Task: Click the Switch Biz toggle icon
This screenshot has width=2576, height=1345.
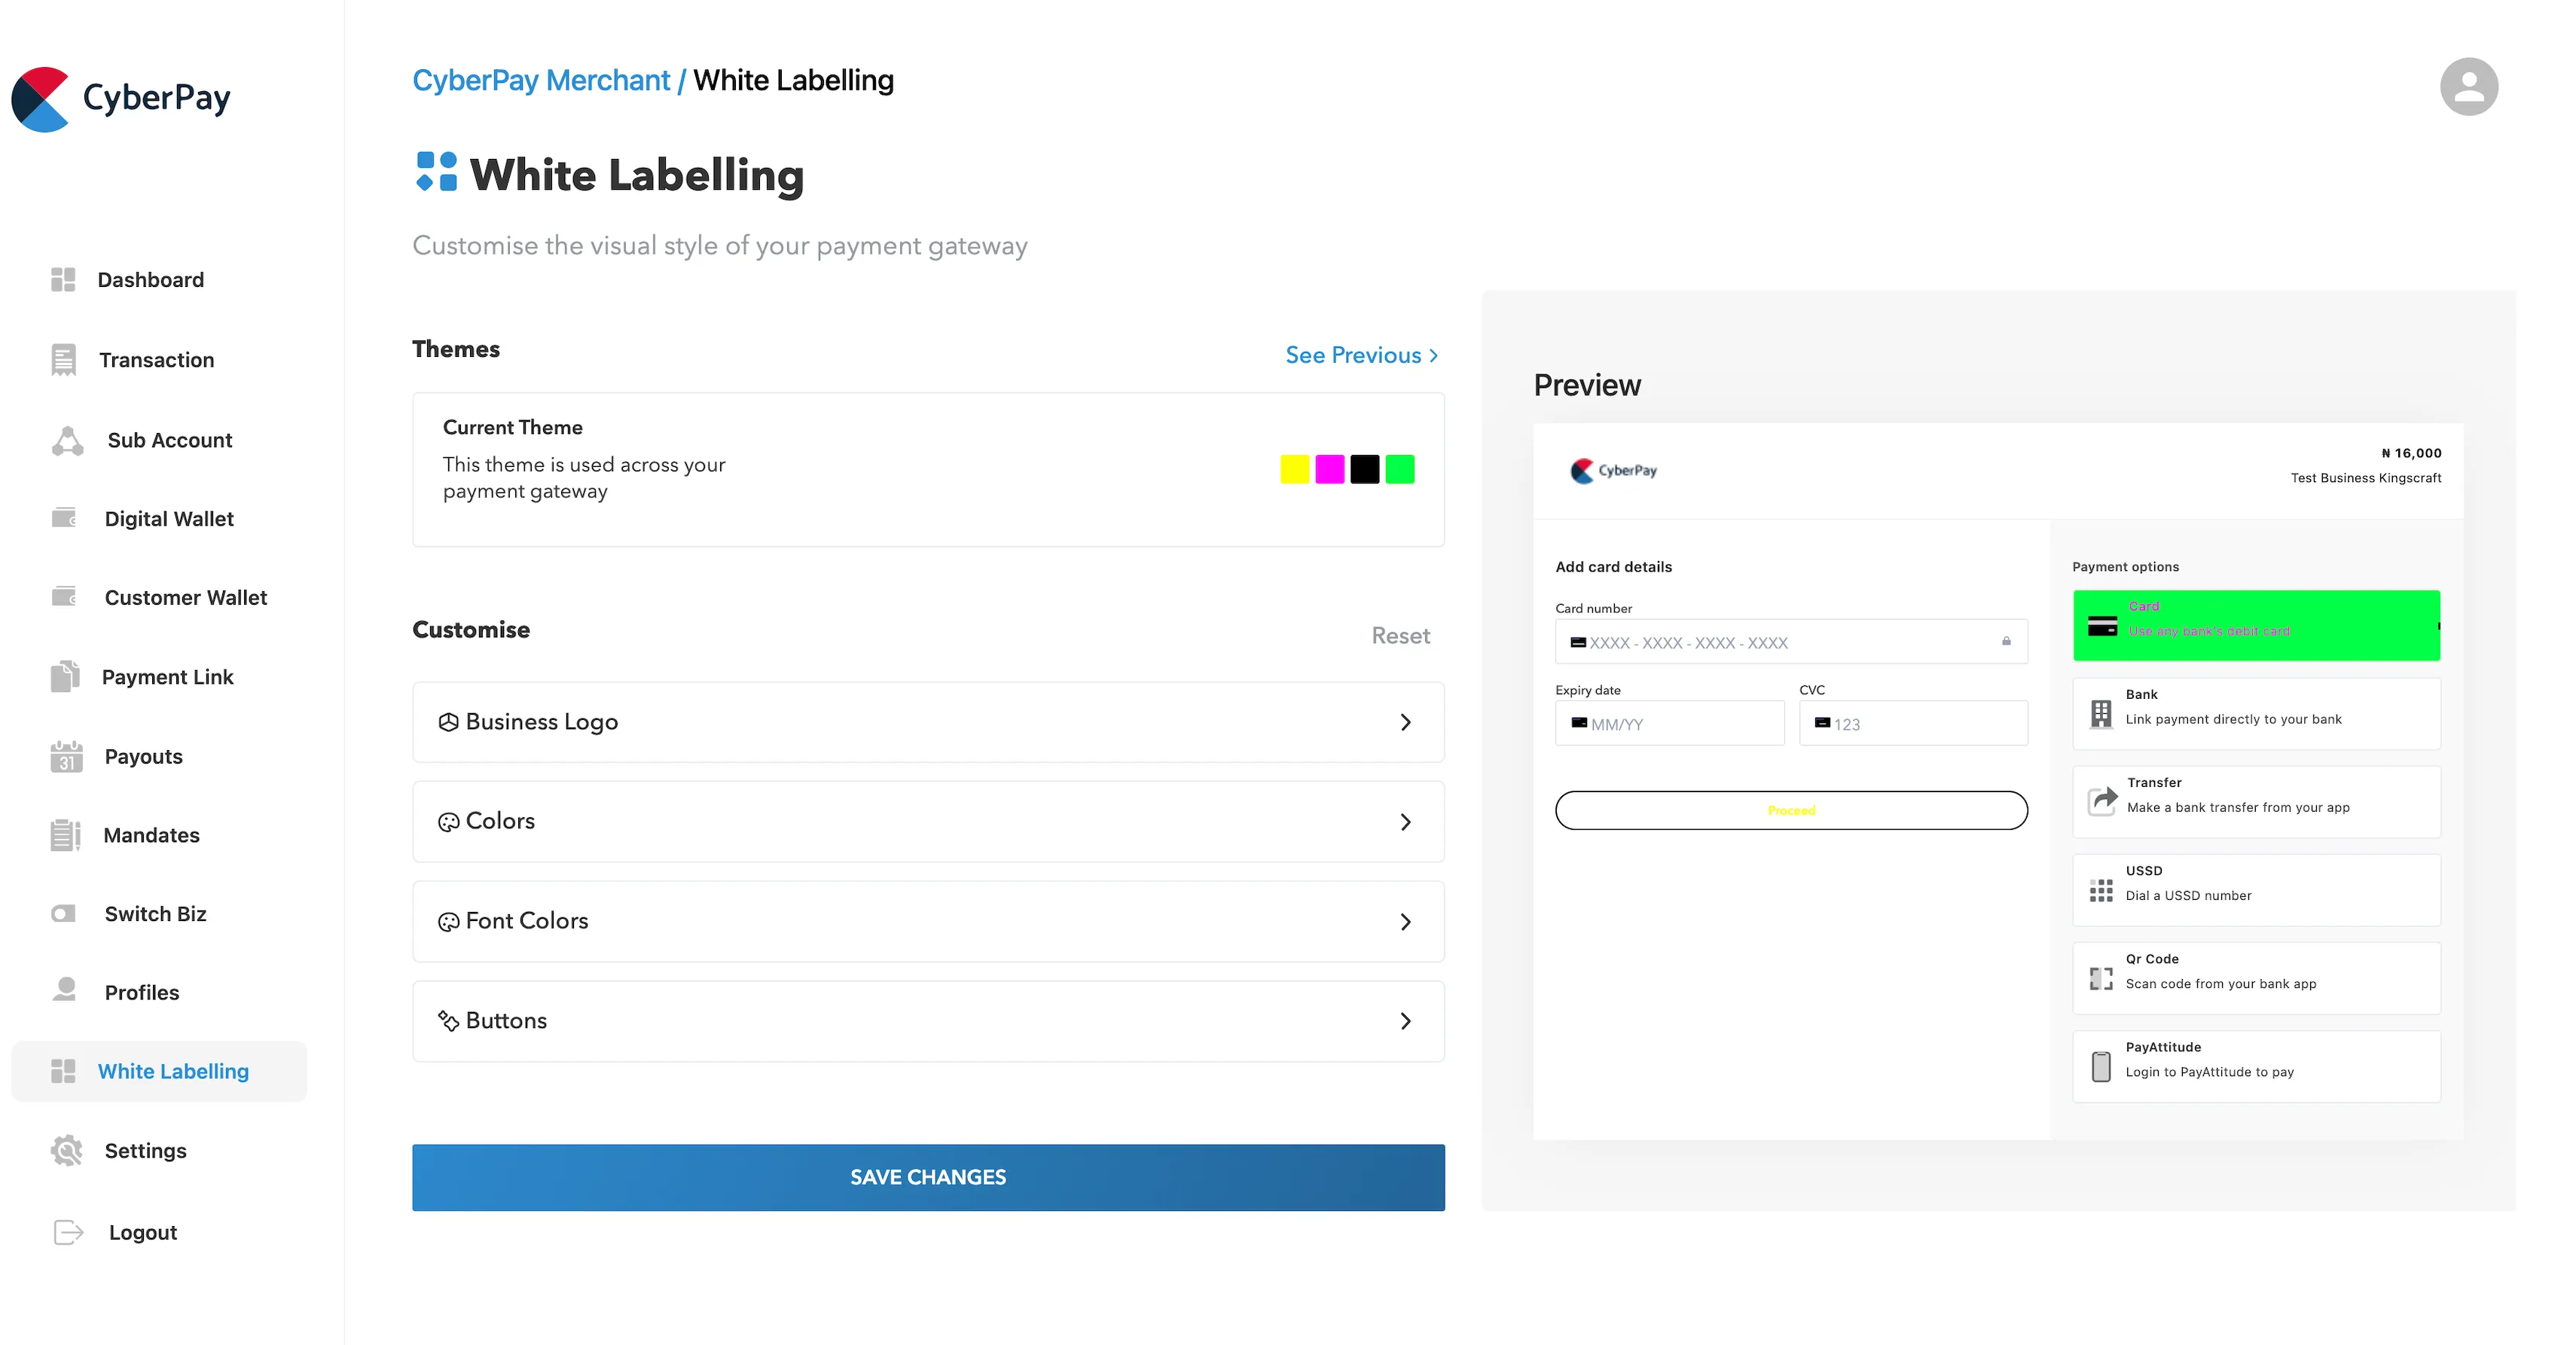Action: click(63, 914)
